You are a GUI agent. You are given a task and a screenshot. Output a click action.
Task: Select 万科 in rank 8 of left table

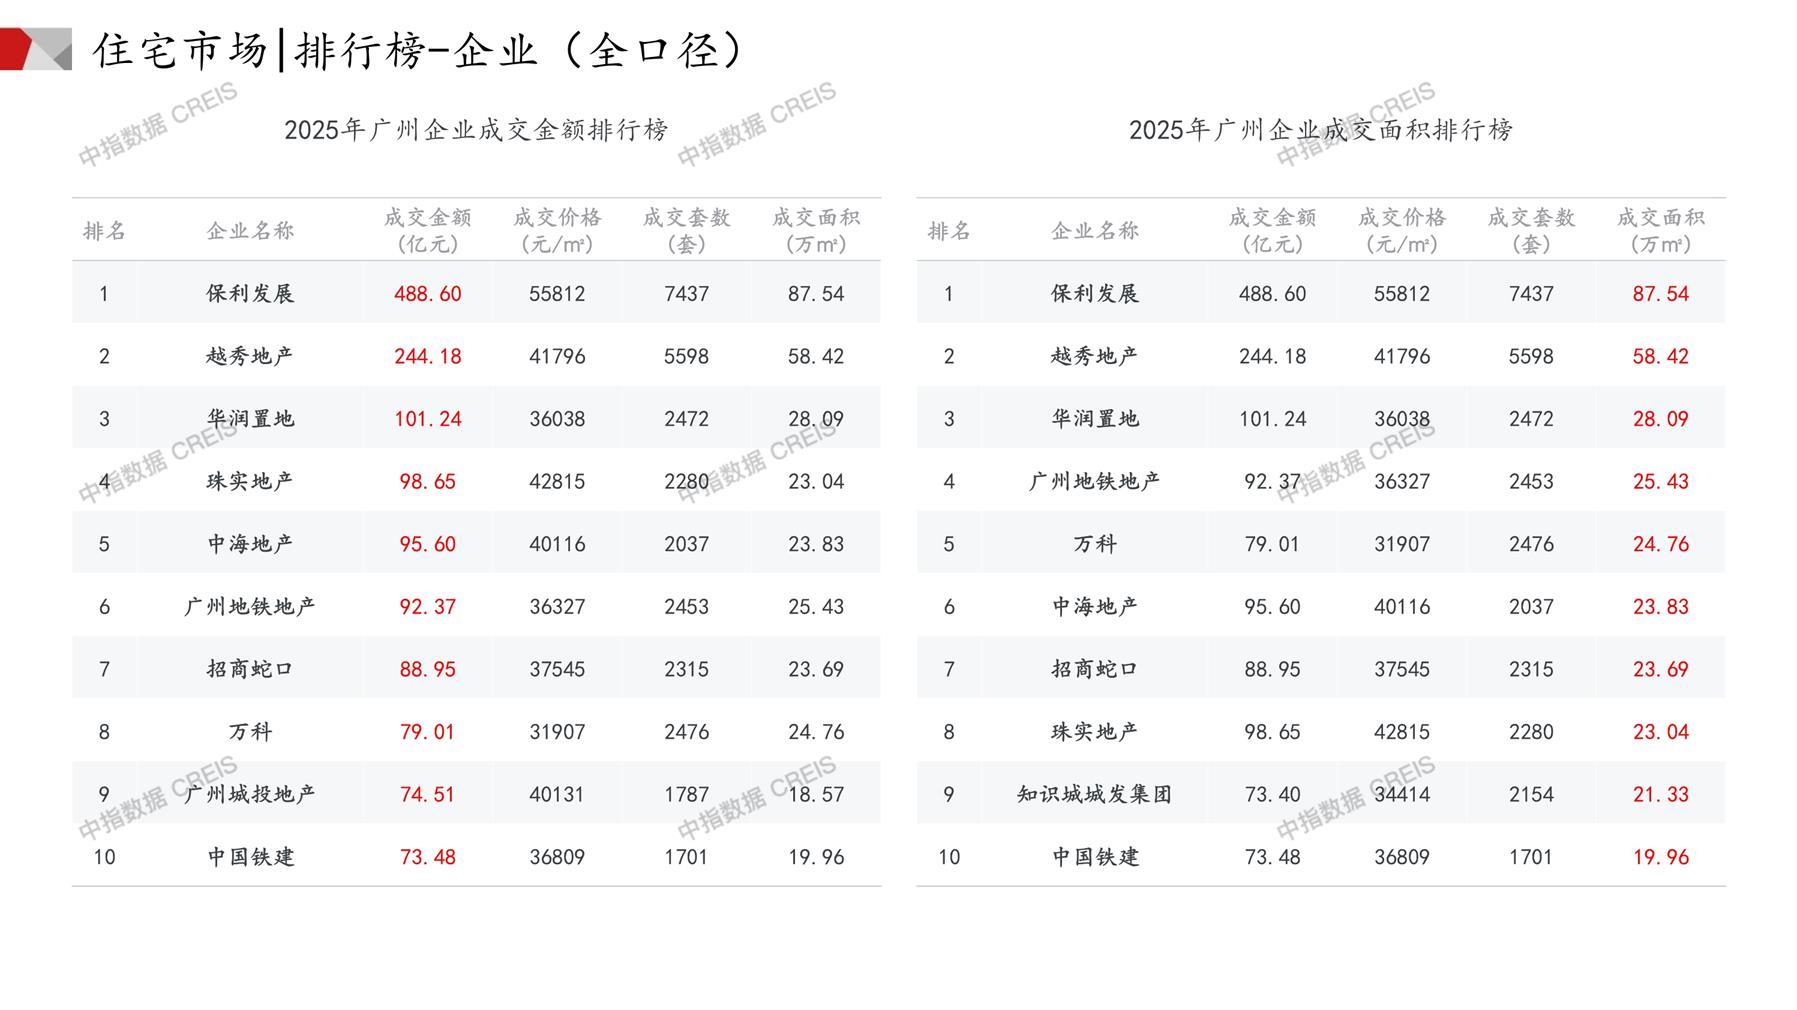click(x=250, y=732)
